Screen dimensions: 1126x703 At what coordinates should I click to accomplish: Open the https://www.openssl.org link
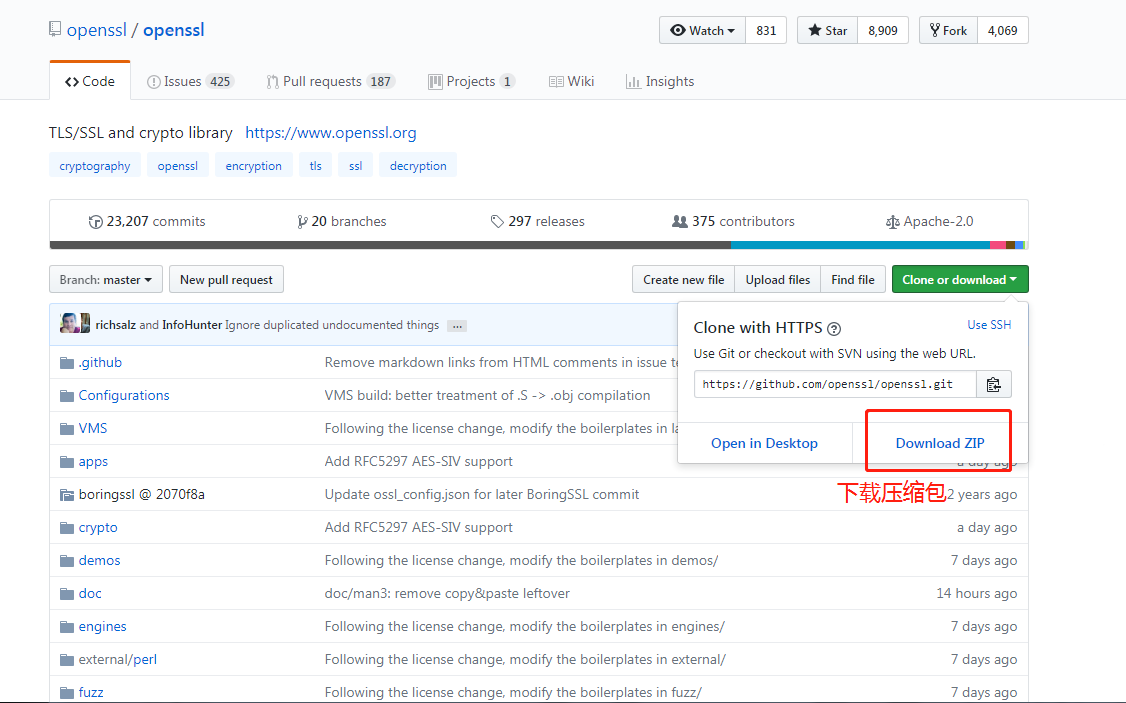click(331, 133)
